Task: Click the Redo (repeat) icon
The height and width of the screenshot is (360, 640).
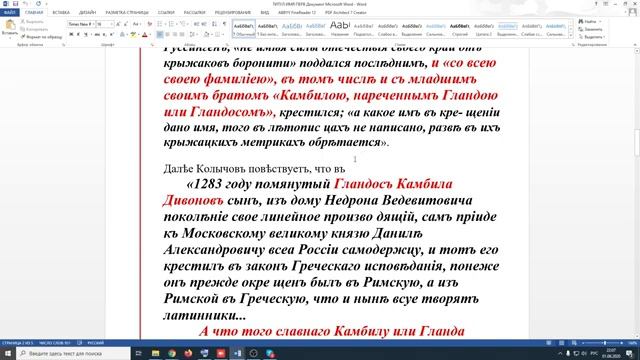Action: [38, 4]
